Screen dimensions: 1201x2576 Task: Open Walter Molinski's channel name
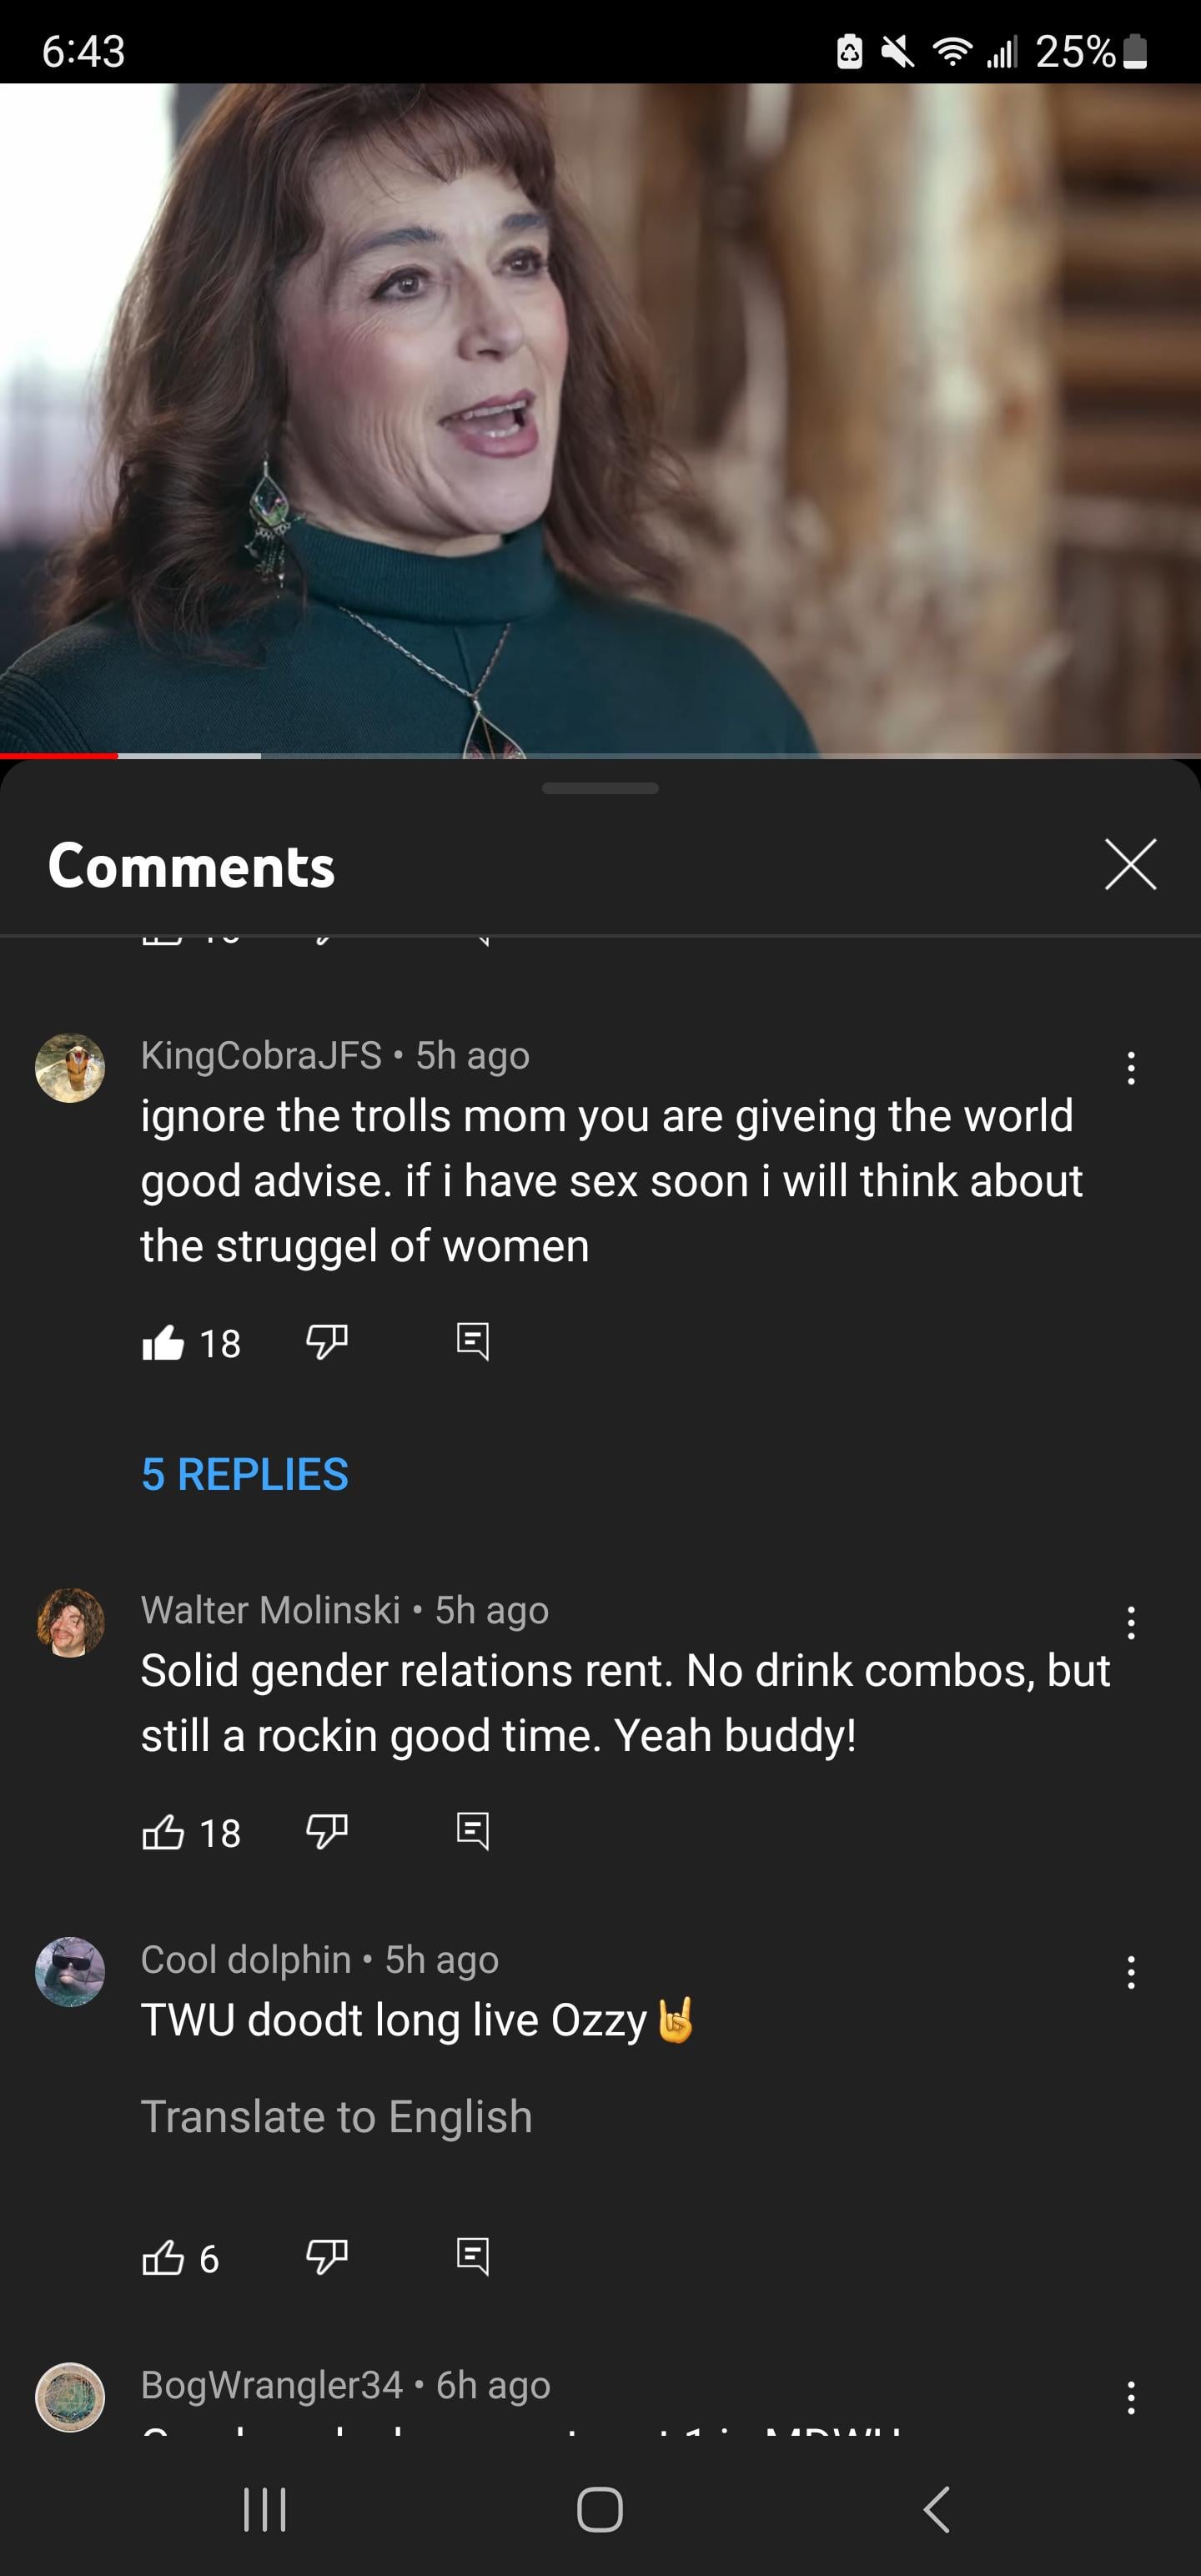[270, 1610]
